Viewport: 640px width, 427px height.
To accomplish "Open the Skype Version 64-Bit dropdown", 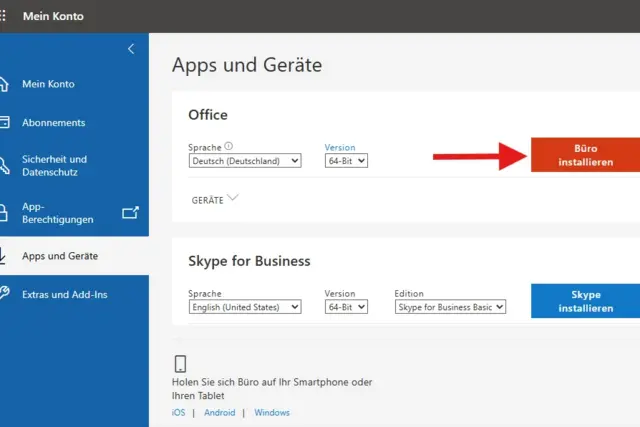I will coord(346,307).
